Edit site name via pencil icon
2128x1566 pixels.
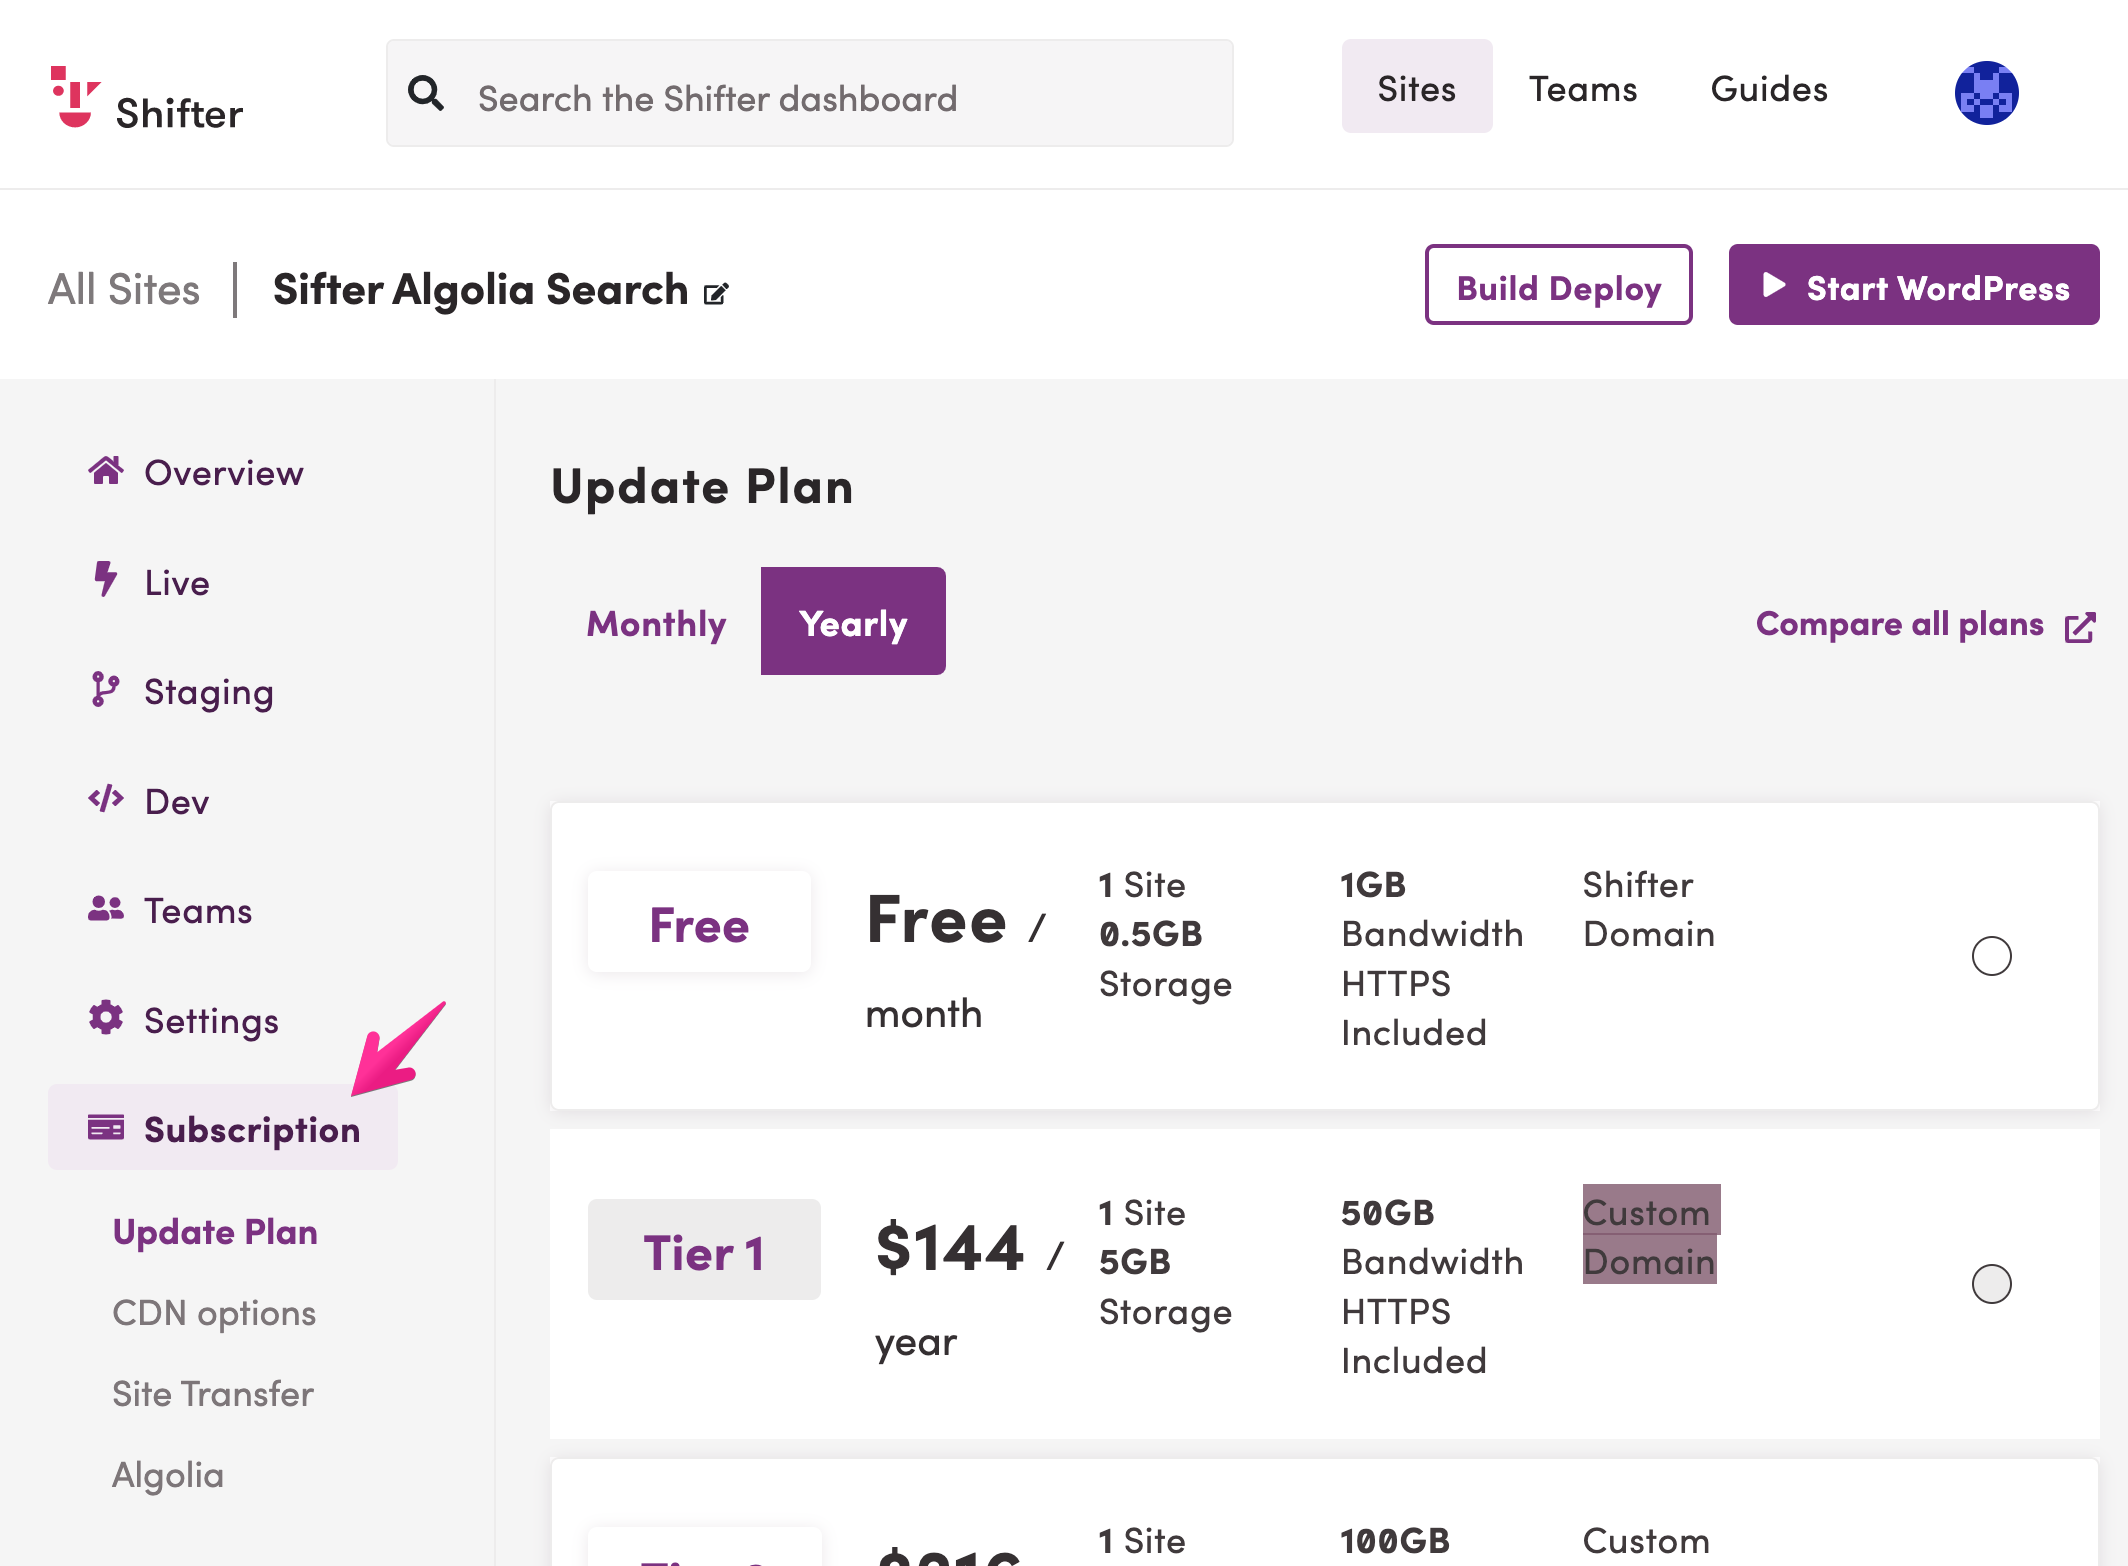[x=716, y=294]
